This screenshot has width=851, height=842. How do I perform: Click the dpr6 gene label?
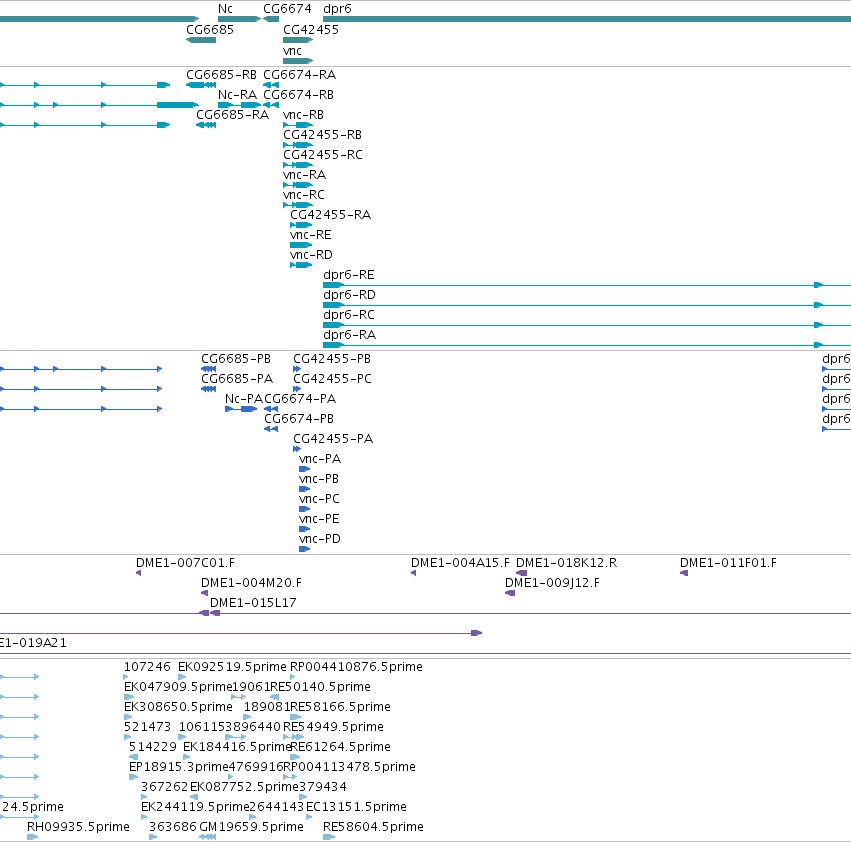(x=337, y=9)
